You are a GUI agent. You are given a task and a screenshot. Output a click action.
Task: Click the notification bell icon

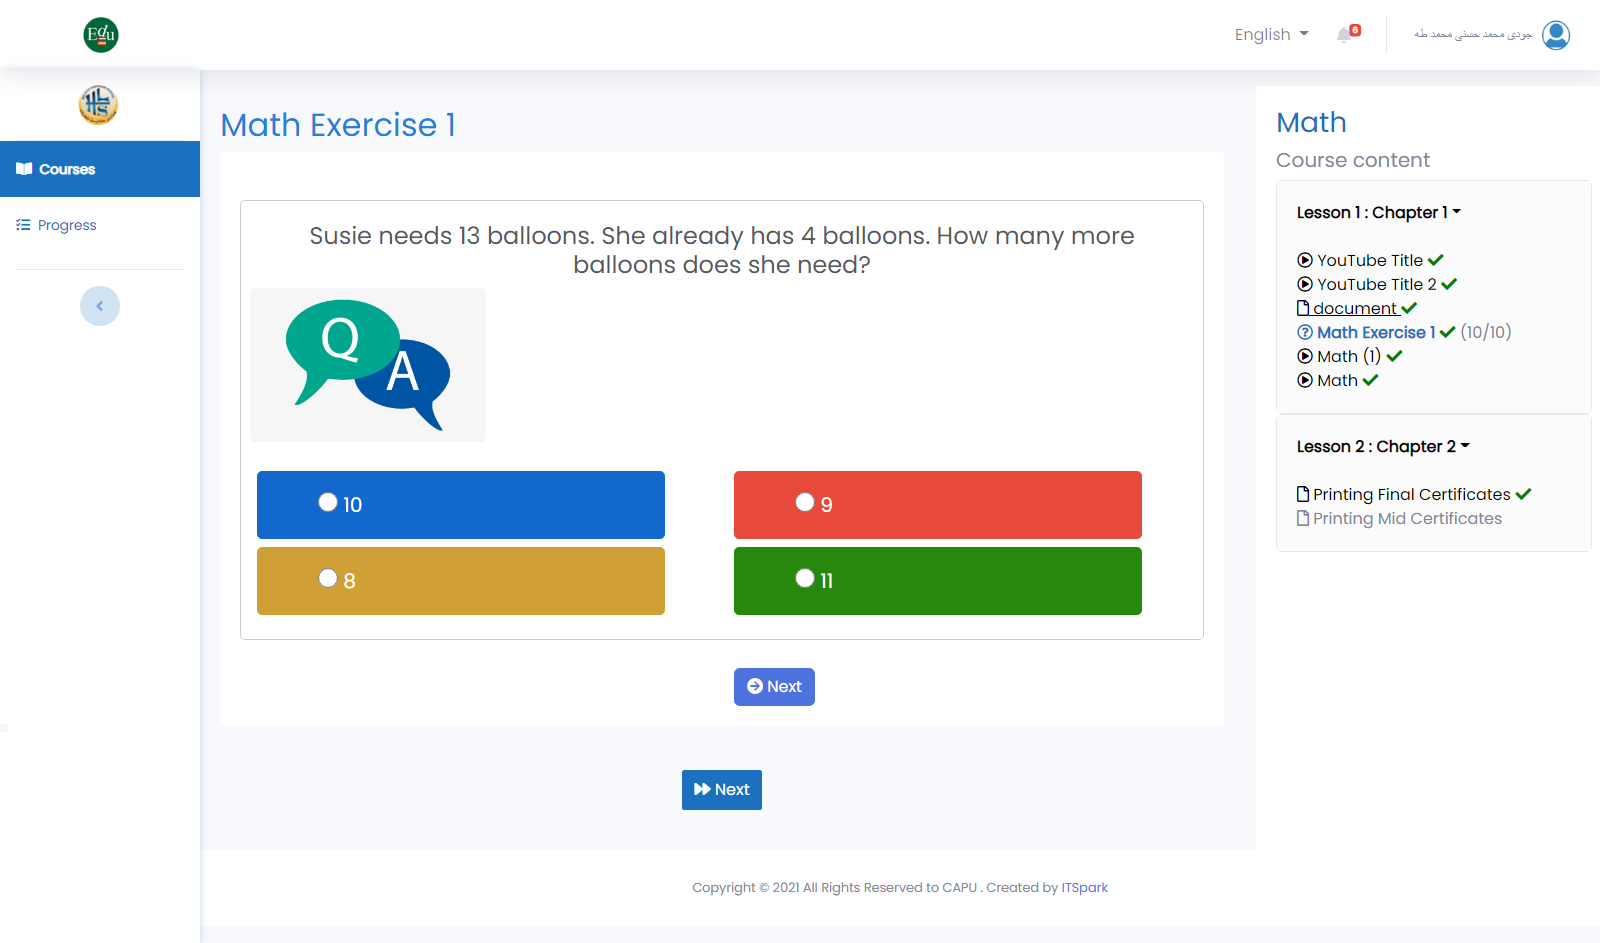[1345, 35]
